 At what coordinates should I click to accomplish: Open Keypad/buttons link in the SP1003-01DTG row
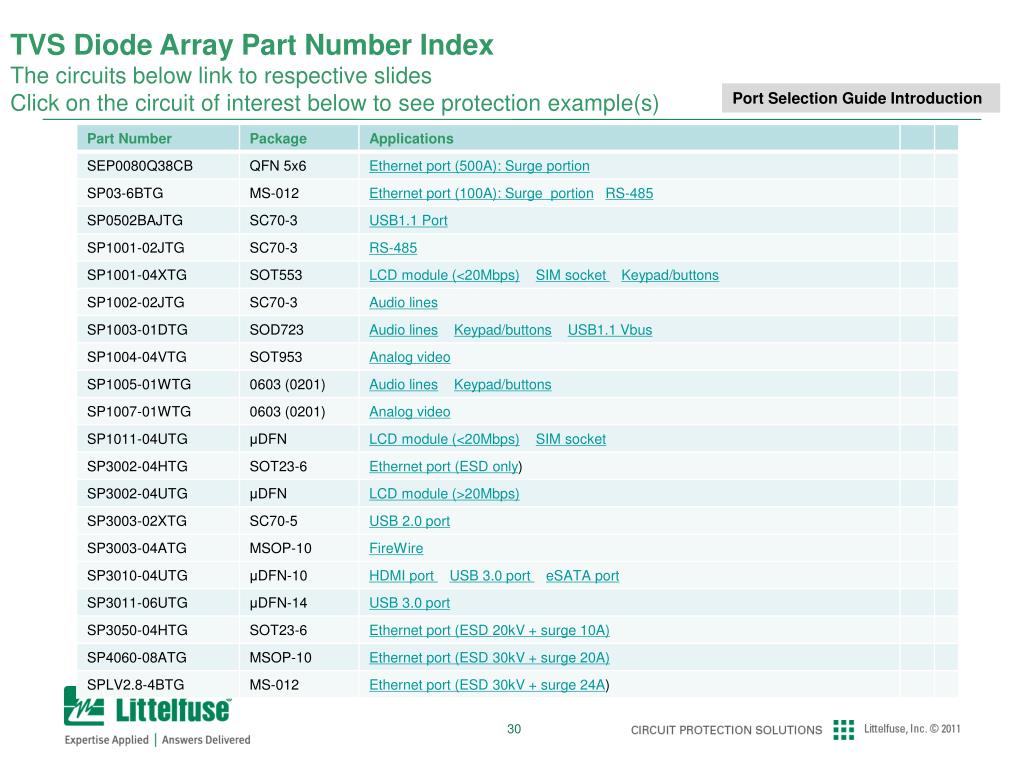tap(502, 330)
